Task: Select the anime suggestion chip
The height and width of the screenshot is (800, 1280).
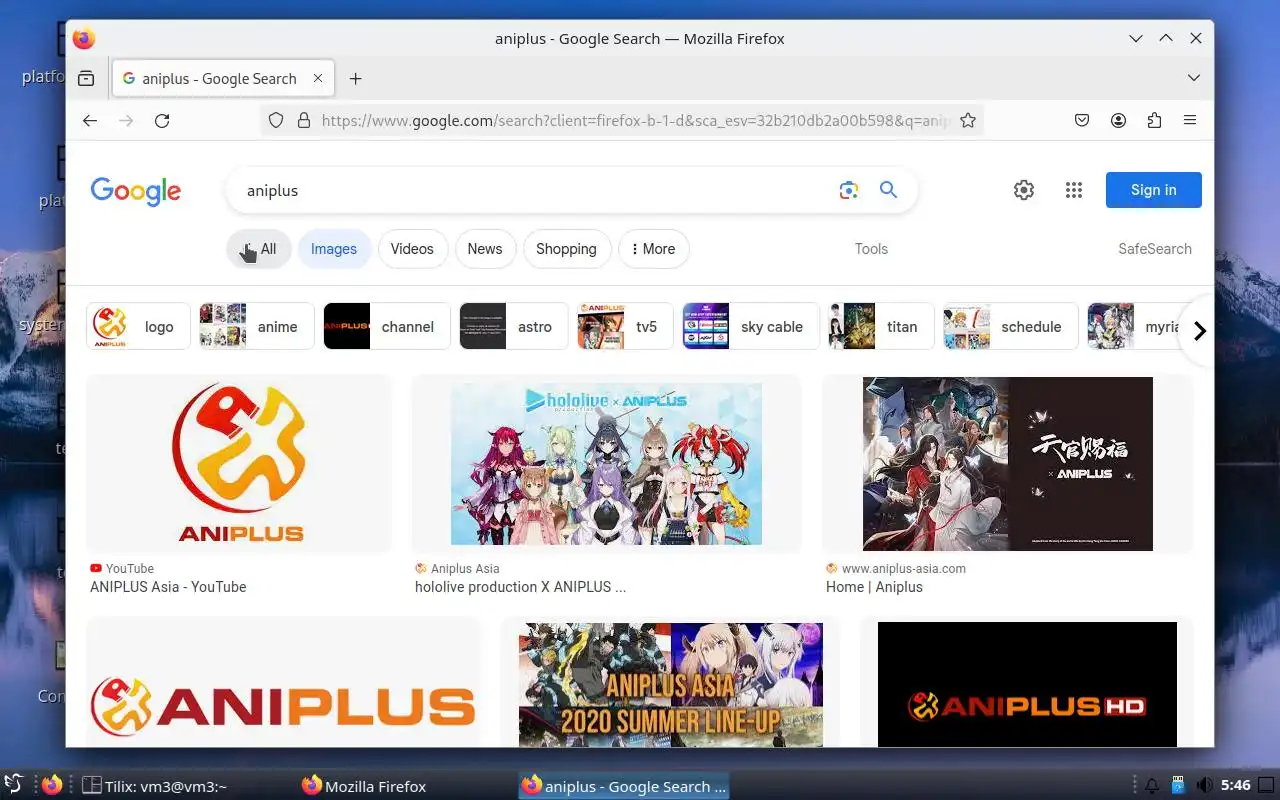Action: pyautogui.click(x=256, y=326)
